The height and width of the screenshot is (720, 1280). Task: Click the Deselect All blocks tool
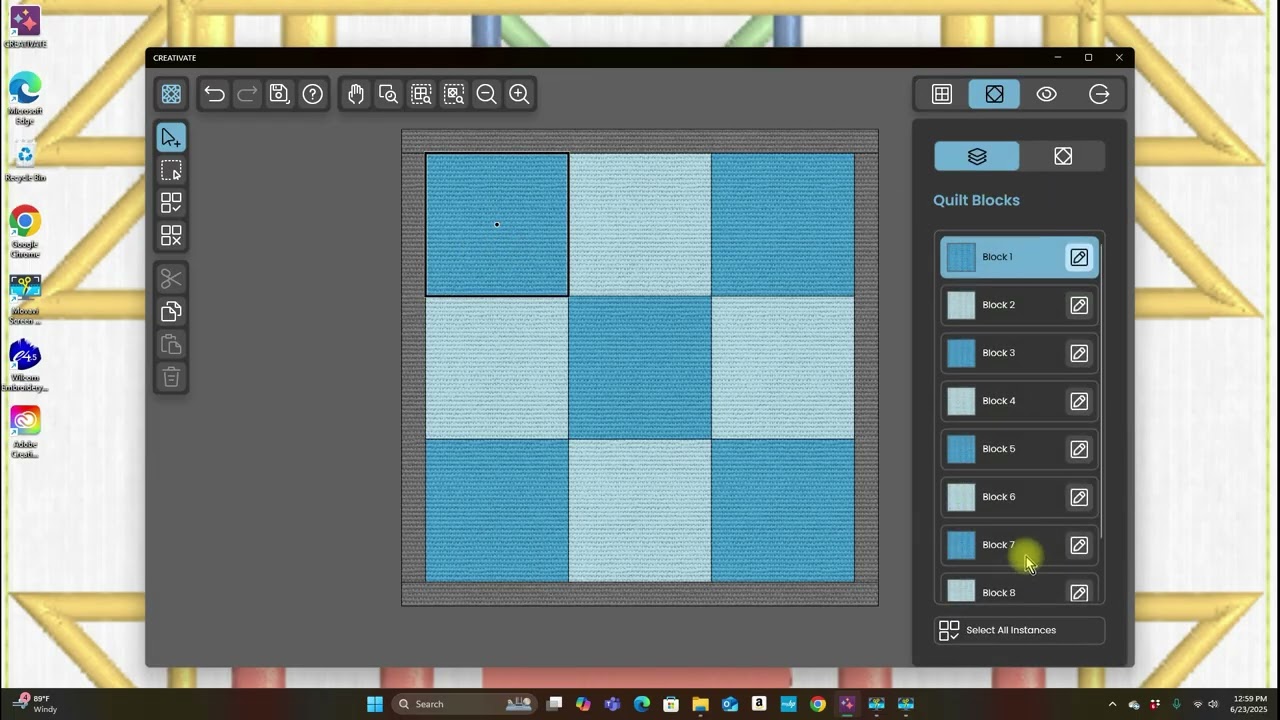pos(171,236)
